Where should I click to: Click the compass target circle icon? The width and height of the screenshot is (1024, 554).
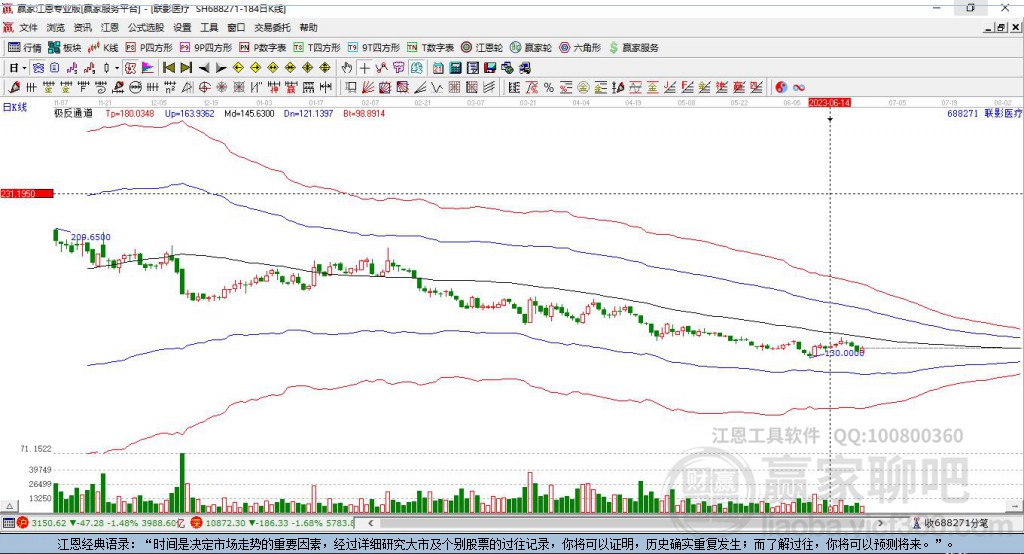click(x=204, y=87)
